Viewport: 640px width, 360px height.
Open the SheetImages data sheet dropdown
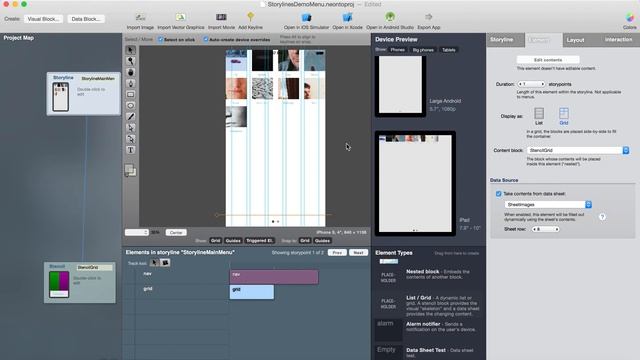(x=548, y=204)
